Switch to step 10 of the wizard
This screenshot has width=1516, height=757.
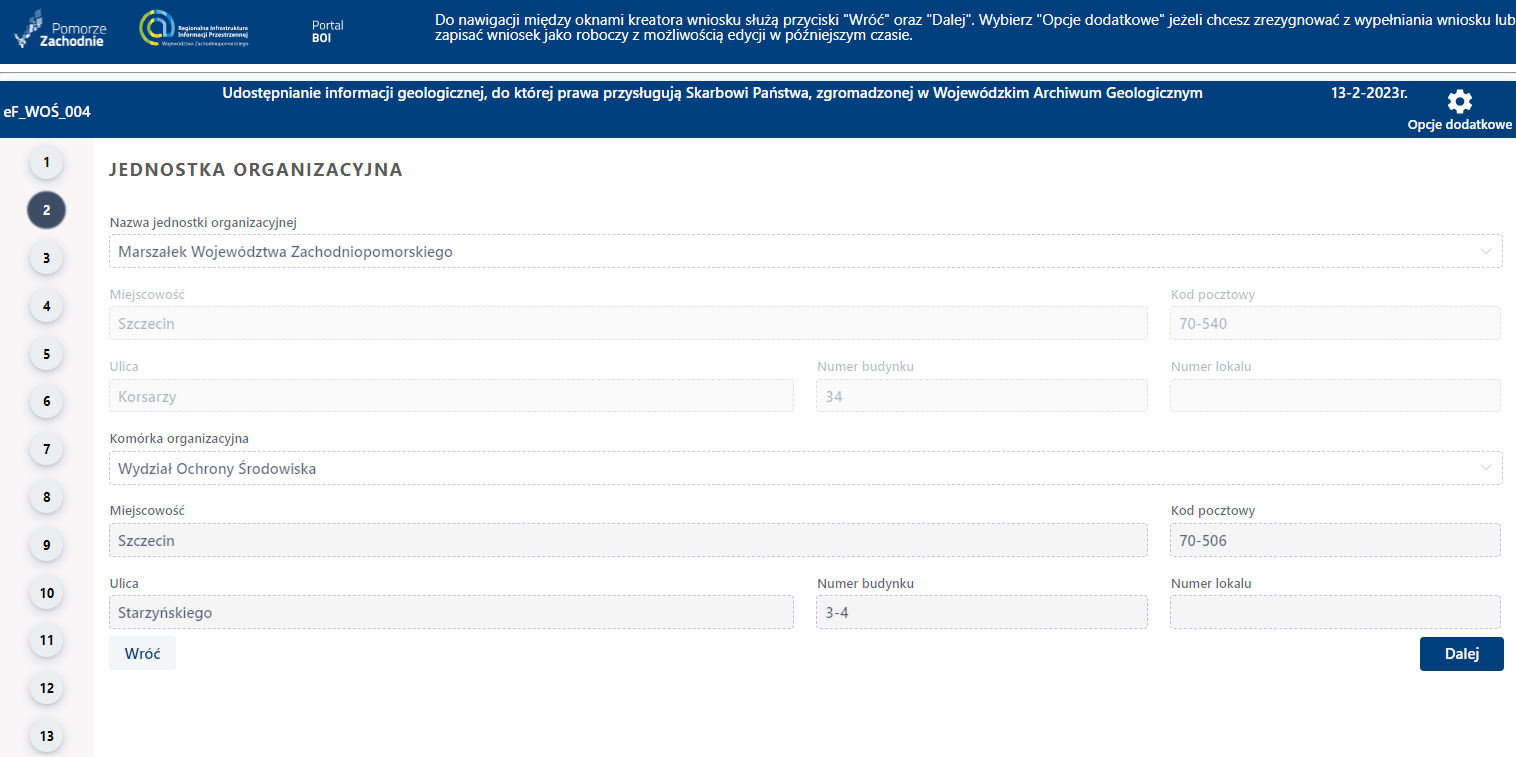pyautogui.click(x=47, y=593)
